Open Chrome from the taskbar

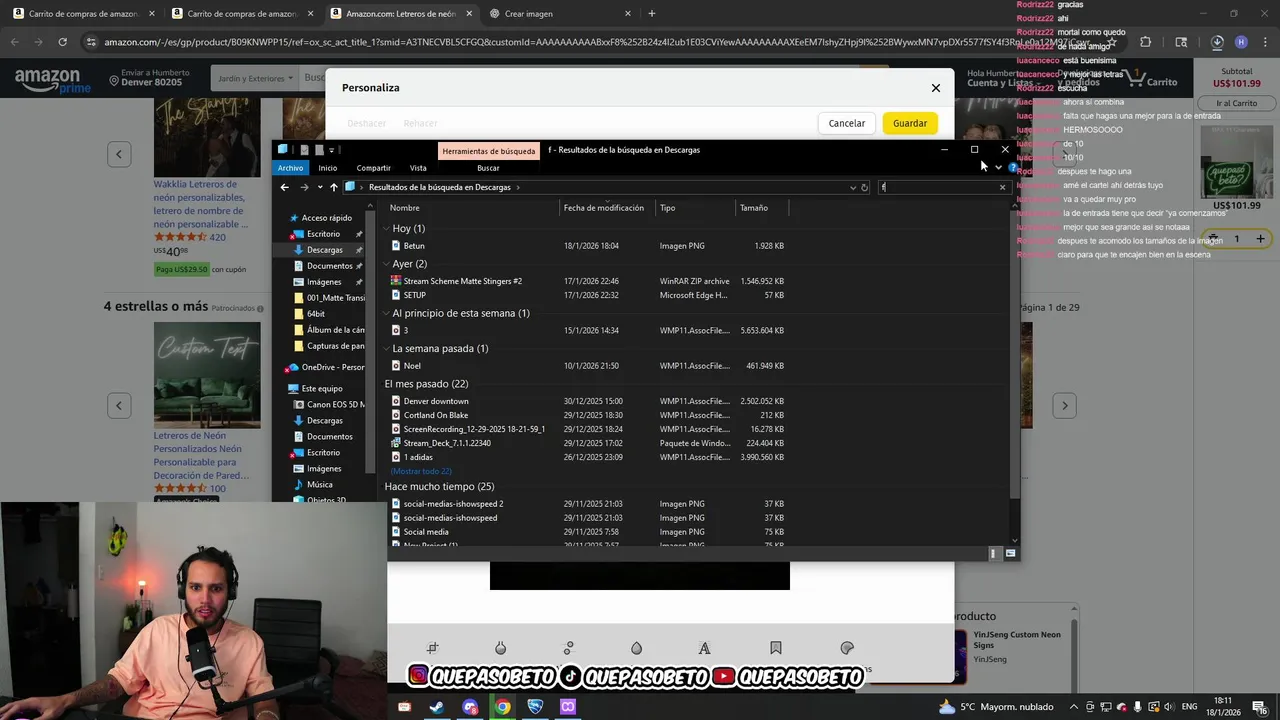click(502, 707)
